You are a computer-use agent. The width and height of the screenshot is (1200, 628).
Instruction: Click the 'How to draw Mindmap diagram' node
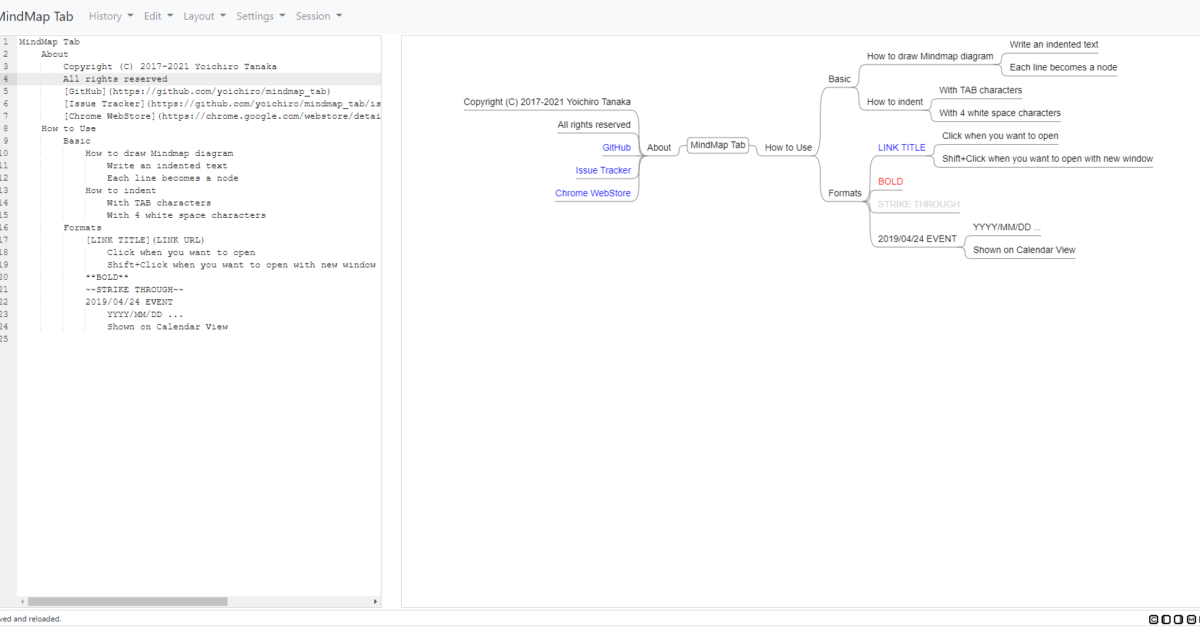click(930, 56)
